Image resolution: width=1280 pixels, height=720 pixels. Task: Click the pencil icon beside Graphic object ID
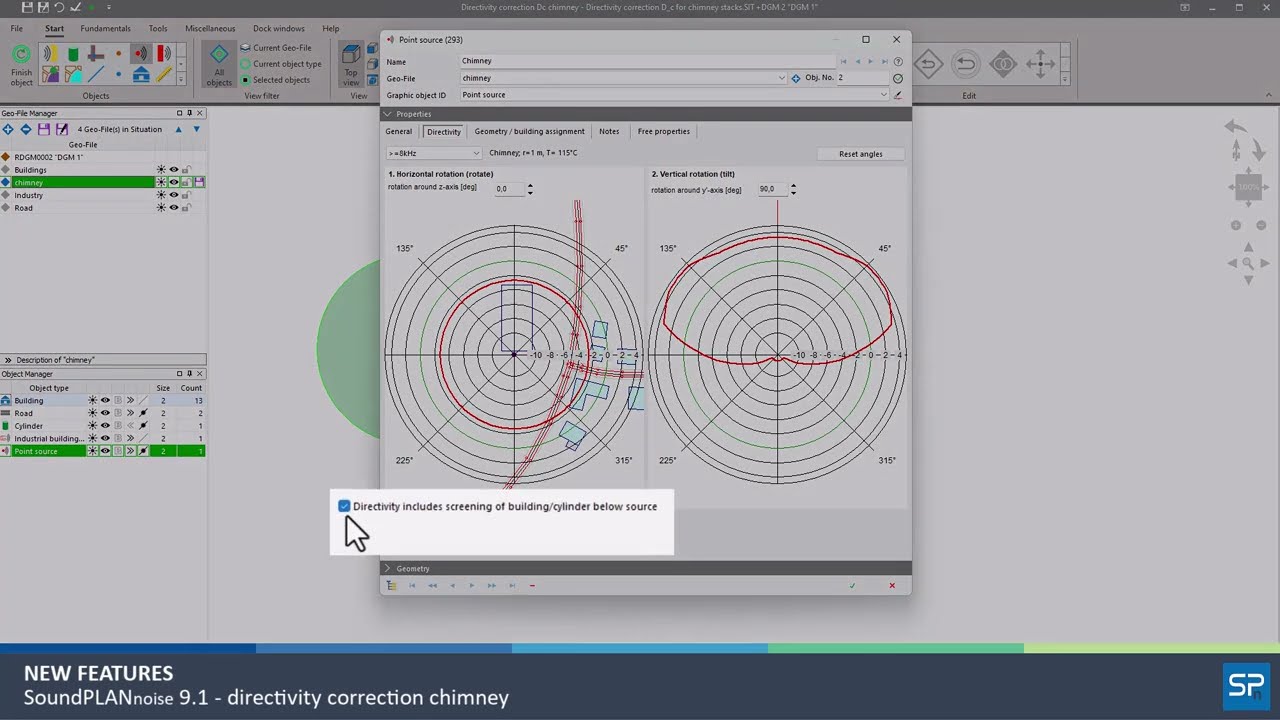pyautogui.click(x=898, y=95)
